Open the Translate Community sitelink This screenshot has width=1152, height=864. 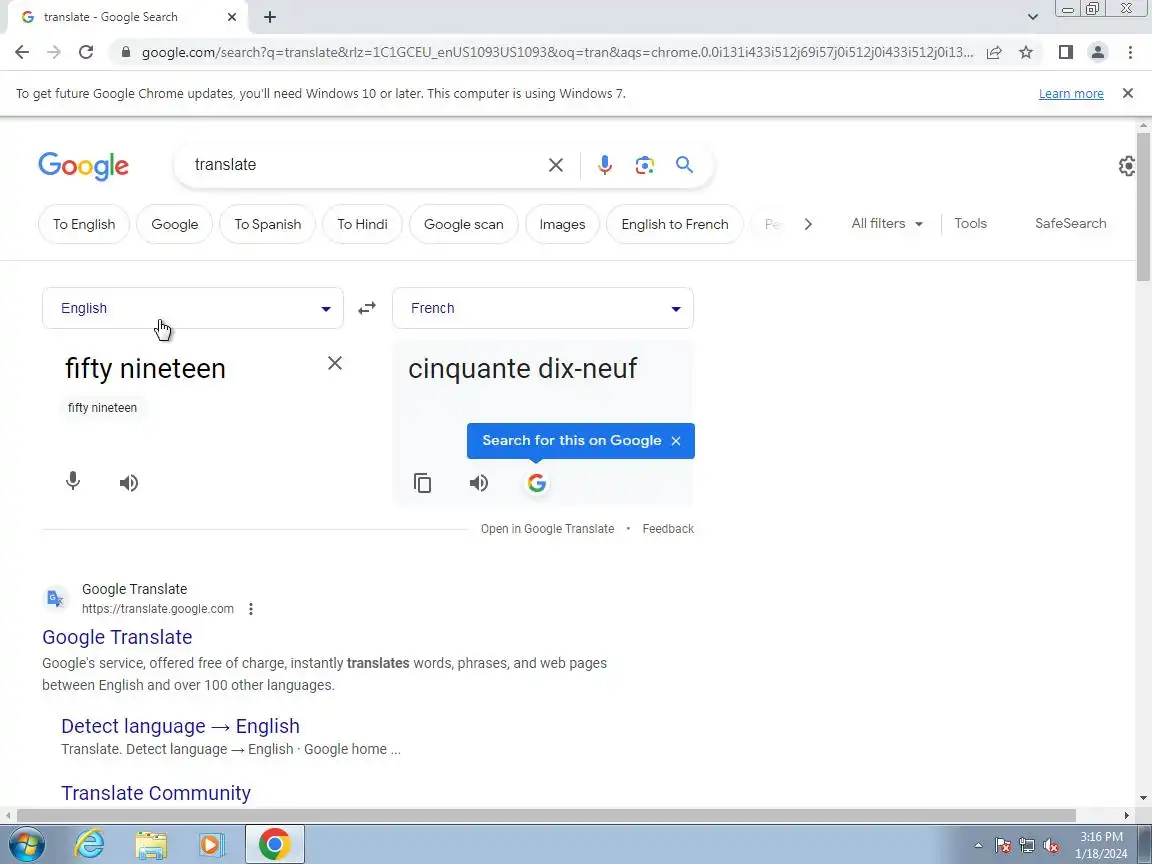[x=156, y=793]
